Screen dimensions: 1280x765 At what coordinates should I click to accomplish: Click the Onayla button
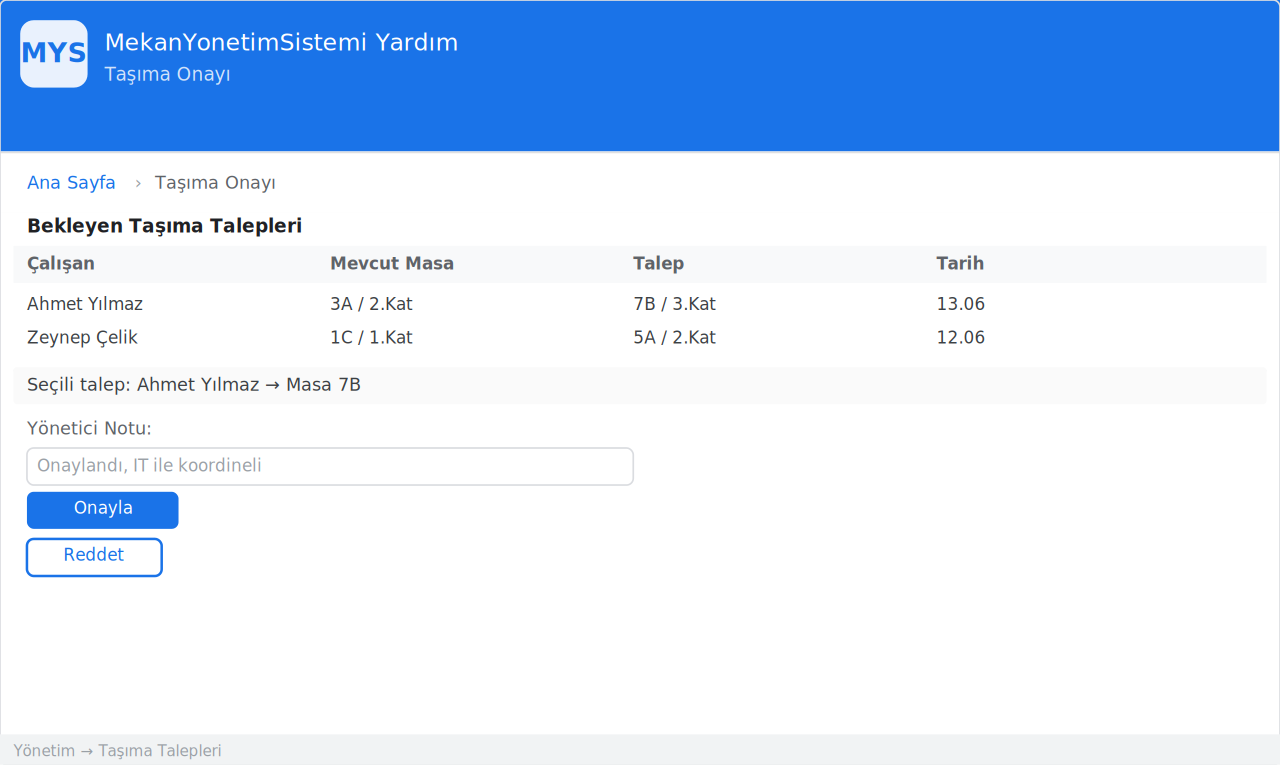[103, 510]
